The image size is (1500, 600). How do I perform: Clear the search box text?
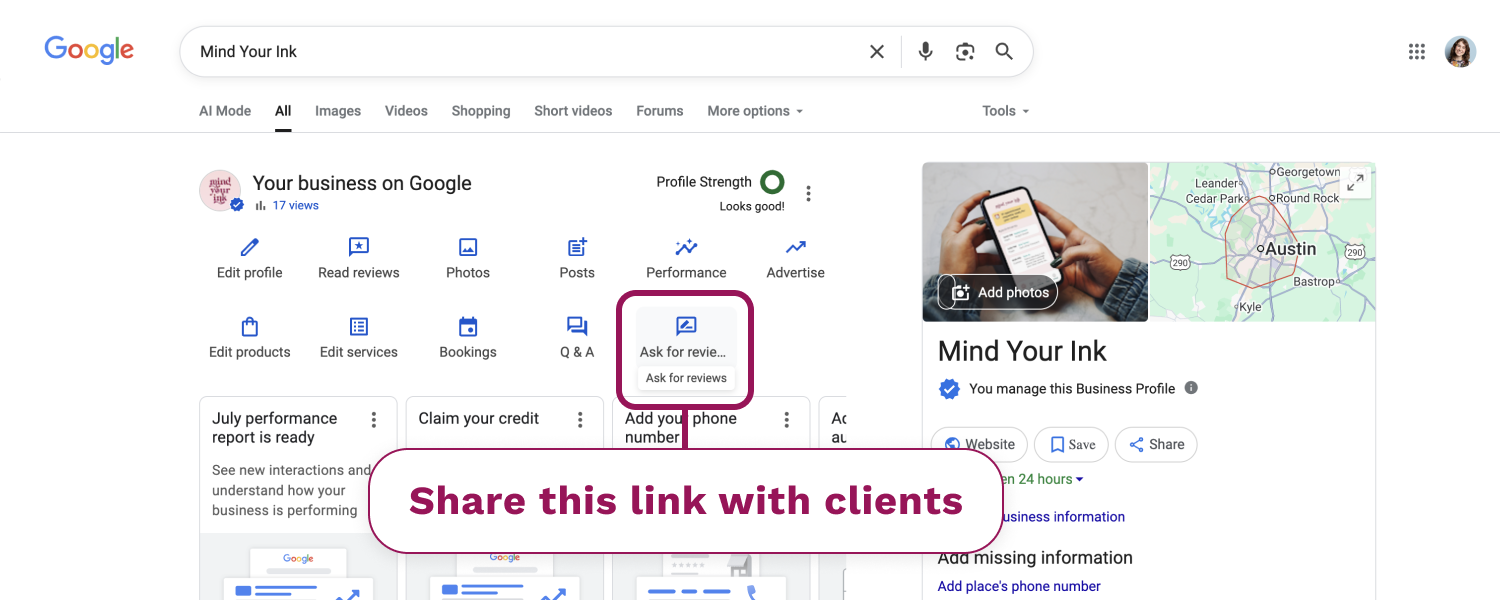(877, 52)
